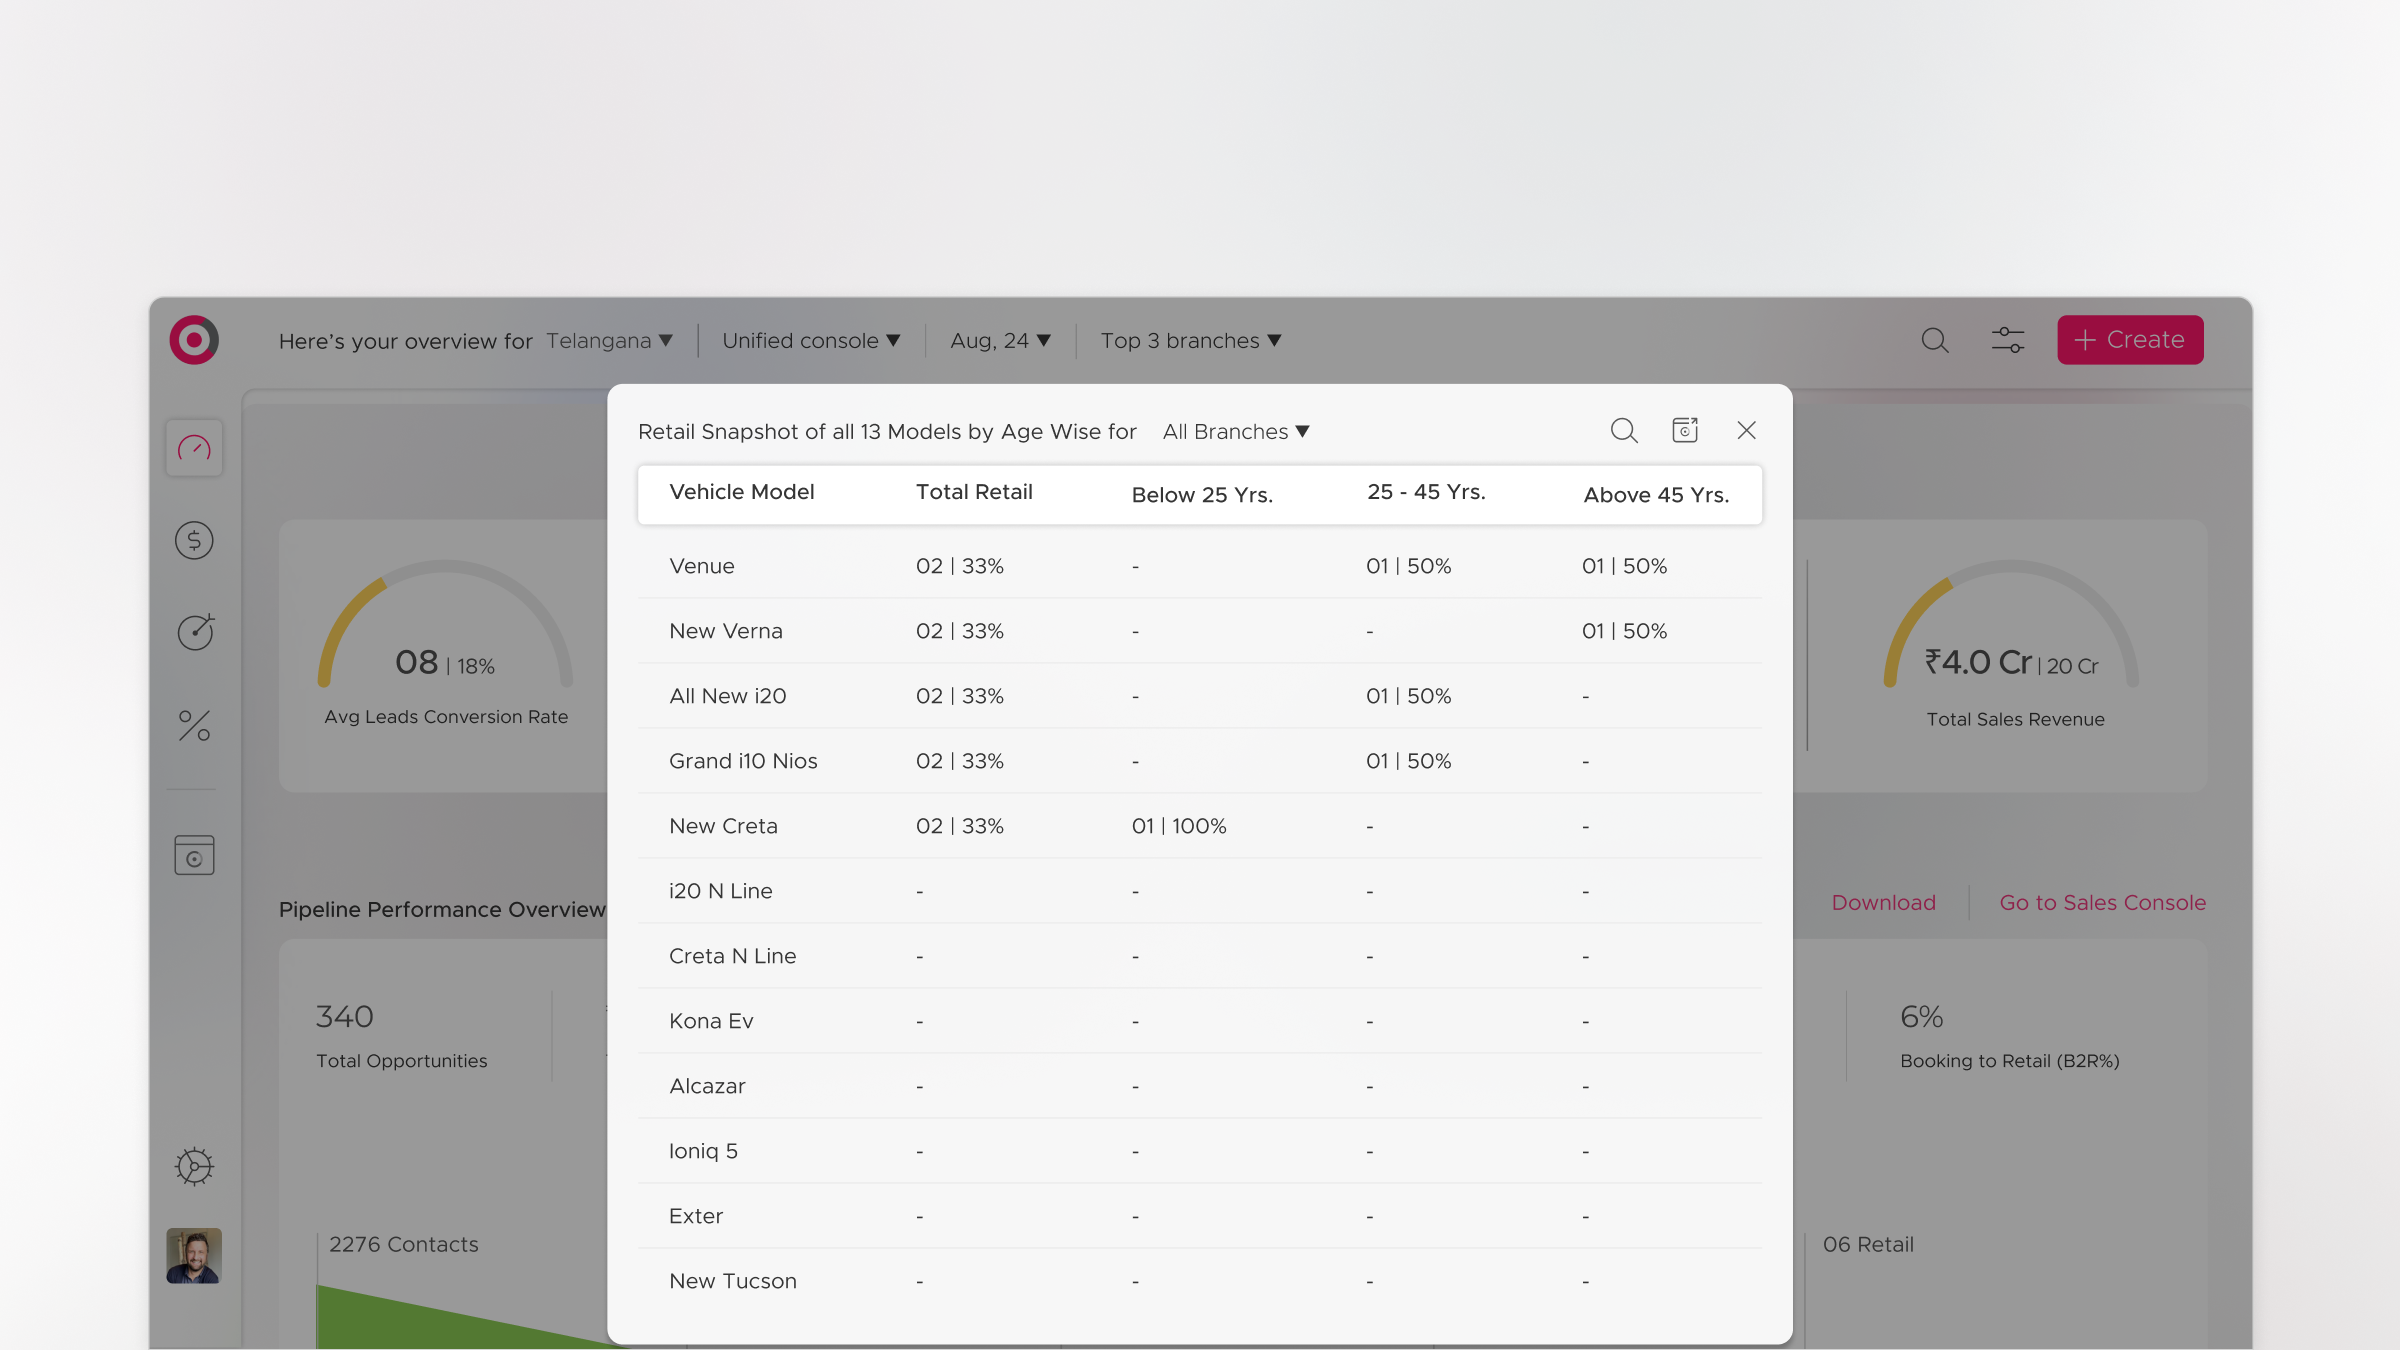This screenshot has width=2400, height=1350.
Task: Open the calendar record sidebar icon
Action: click(x=194, y=855)
